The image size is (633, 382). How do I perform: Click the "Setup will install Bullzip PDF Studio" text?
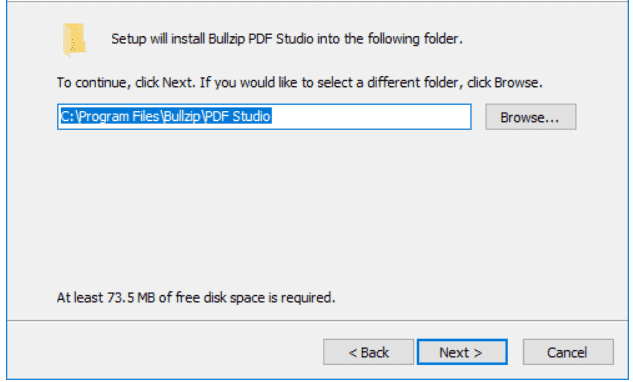coord(212,39)
